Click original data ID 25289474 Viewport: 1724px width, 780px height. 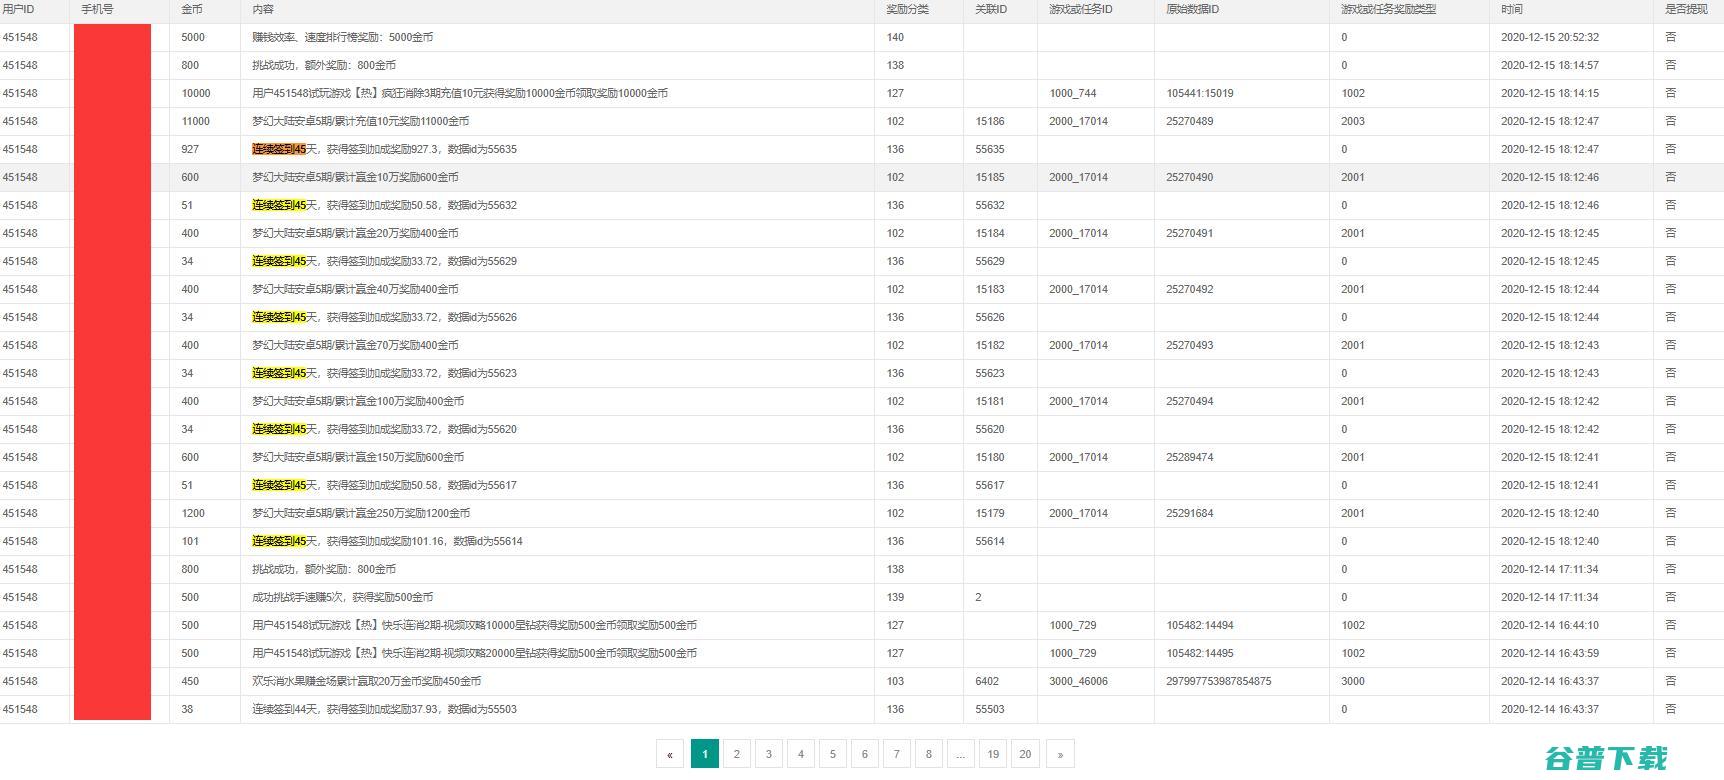pyautogui.click(x=1190, y=457)
